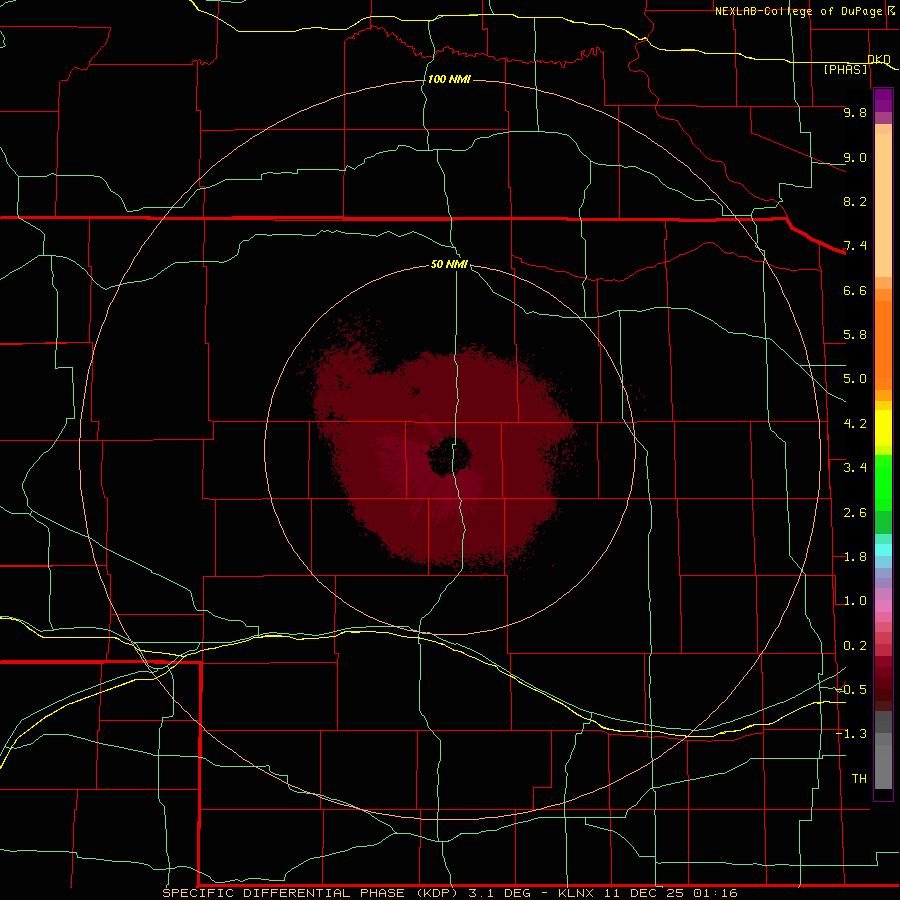Click the 0.2 value on the color scale
Viewport: 900px width, 900px height.
click(855, 646)
